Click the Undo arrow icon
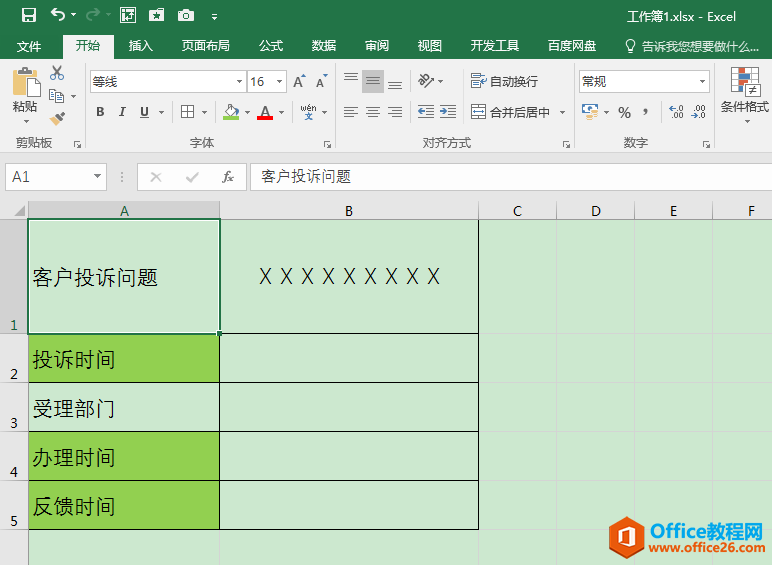 pyautogui.click(x=58, y=15)
